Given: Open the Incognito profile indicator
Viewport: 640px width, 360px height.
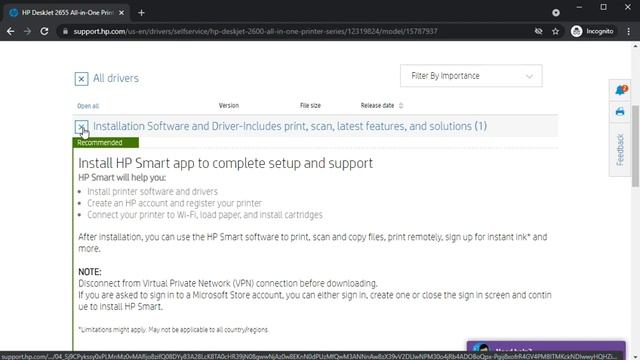Looking at the screenshot, I should pyautogui.click(x=592, y=31).
